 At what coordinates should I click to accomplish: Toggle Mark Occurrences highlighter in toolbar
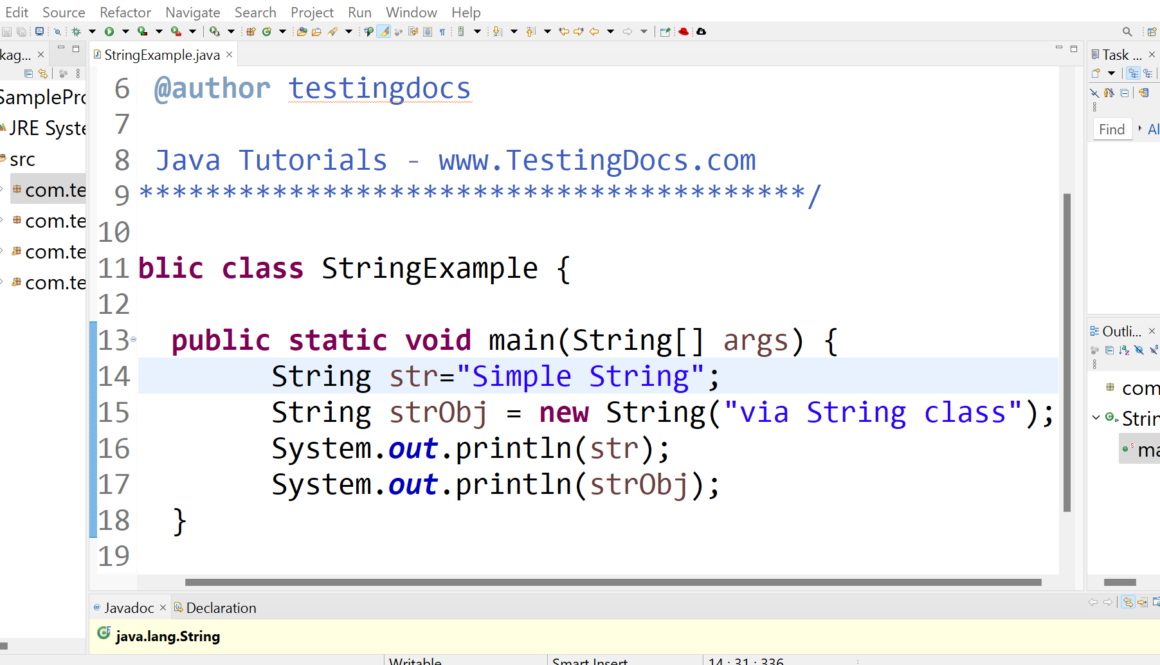point(384,32)
